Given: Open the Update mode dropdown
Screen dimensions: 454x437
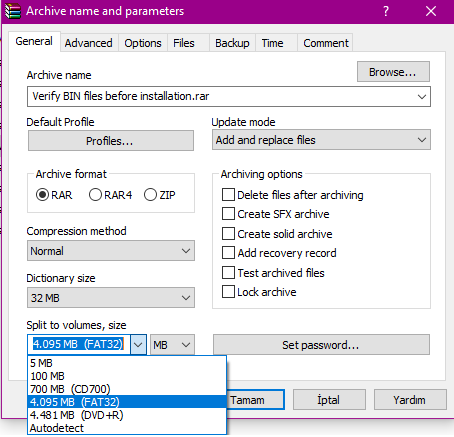Looking at the screenshot, I should (321, 140).
